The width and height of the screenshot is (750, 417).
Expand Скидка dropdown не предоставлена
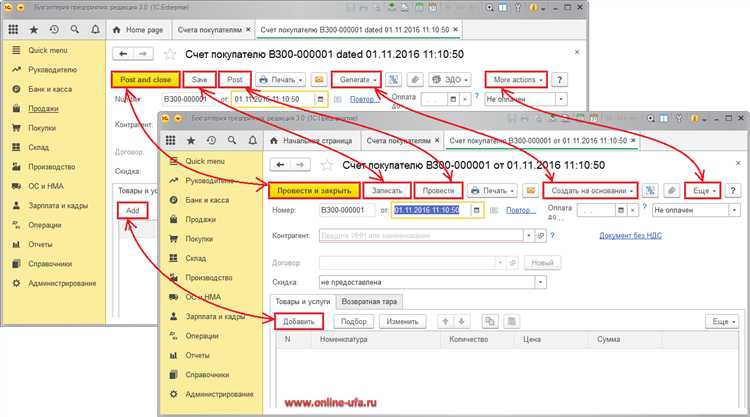pos(540,282)
